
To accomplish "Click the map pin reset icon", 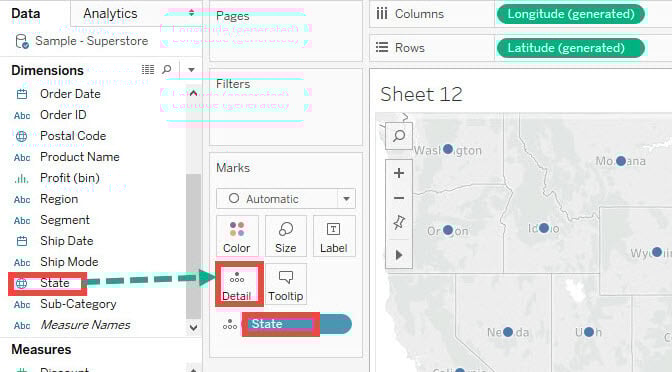I will 399,222.
